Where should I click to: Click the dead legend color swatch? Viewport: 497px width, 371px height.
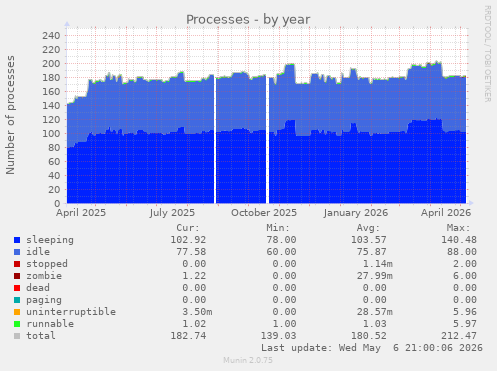17,288
